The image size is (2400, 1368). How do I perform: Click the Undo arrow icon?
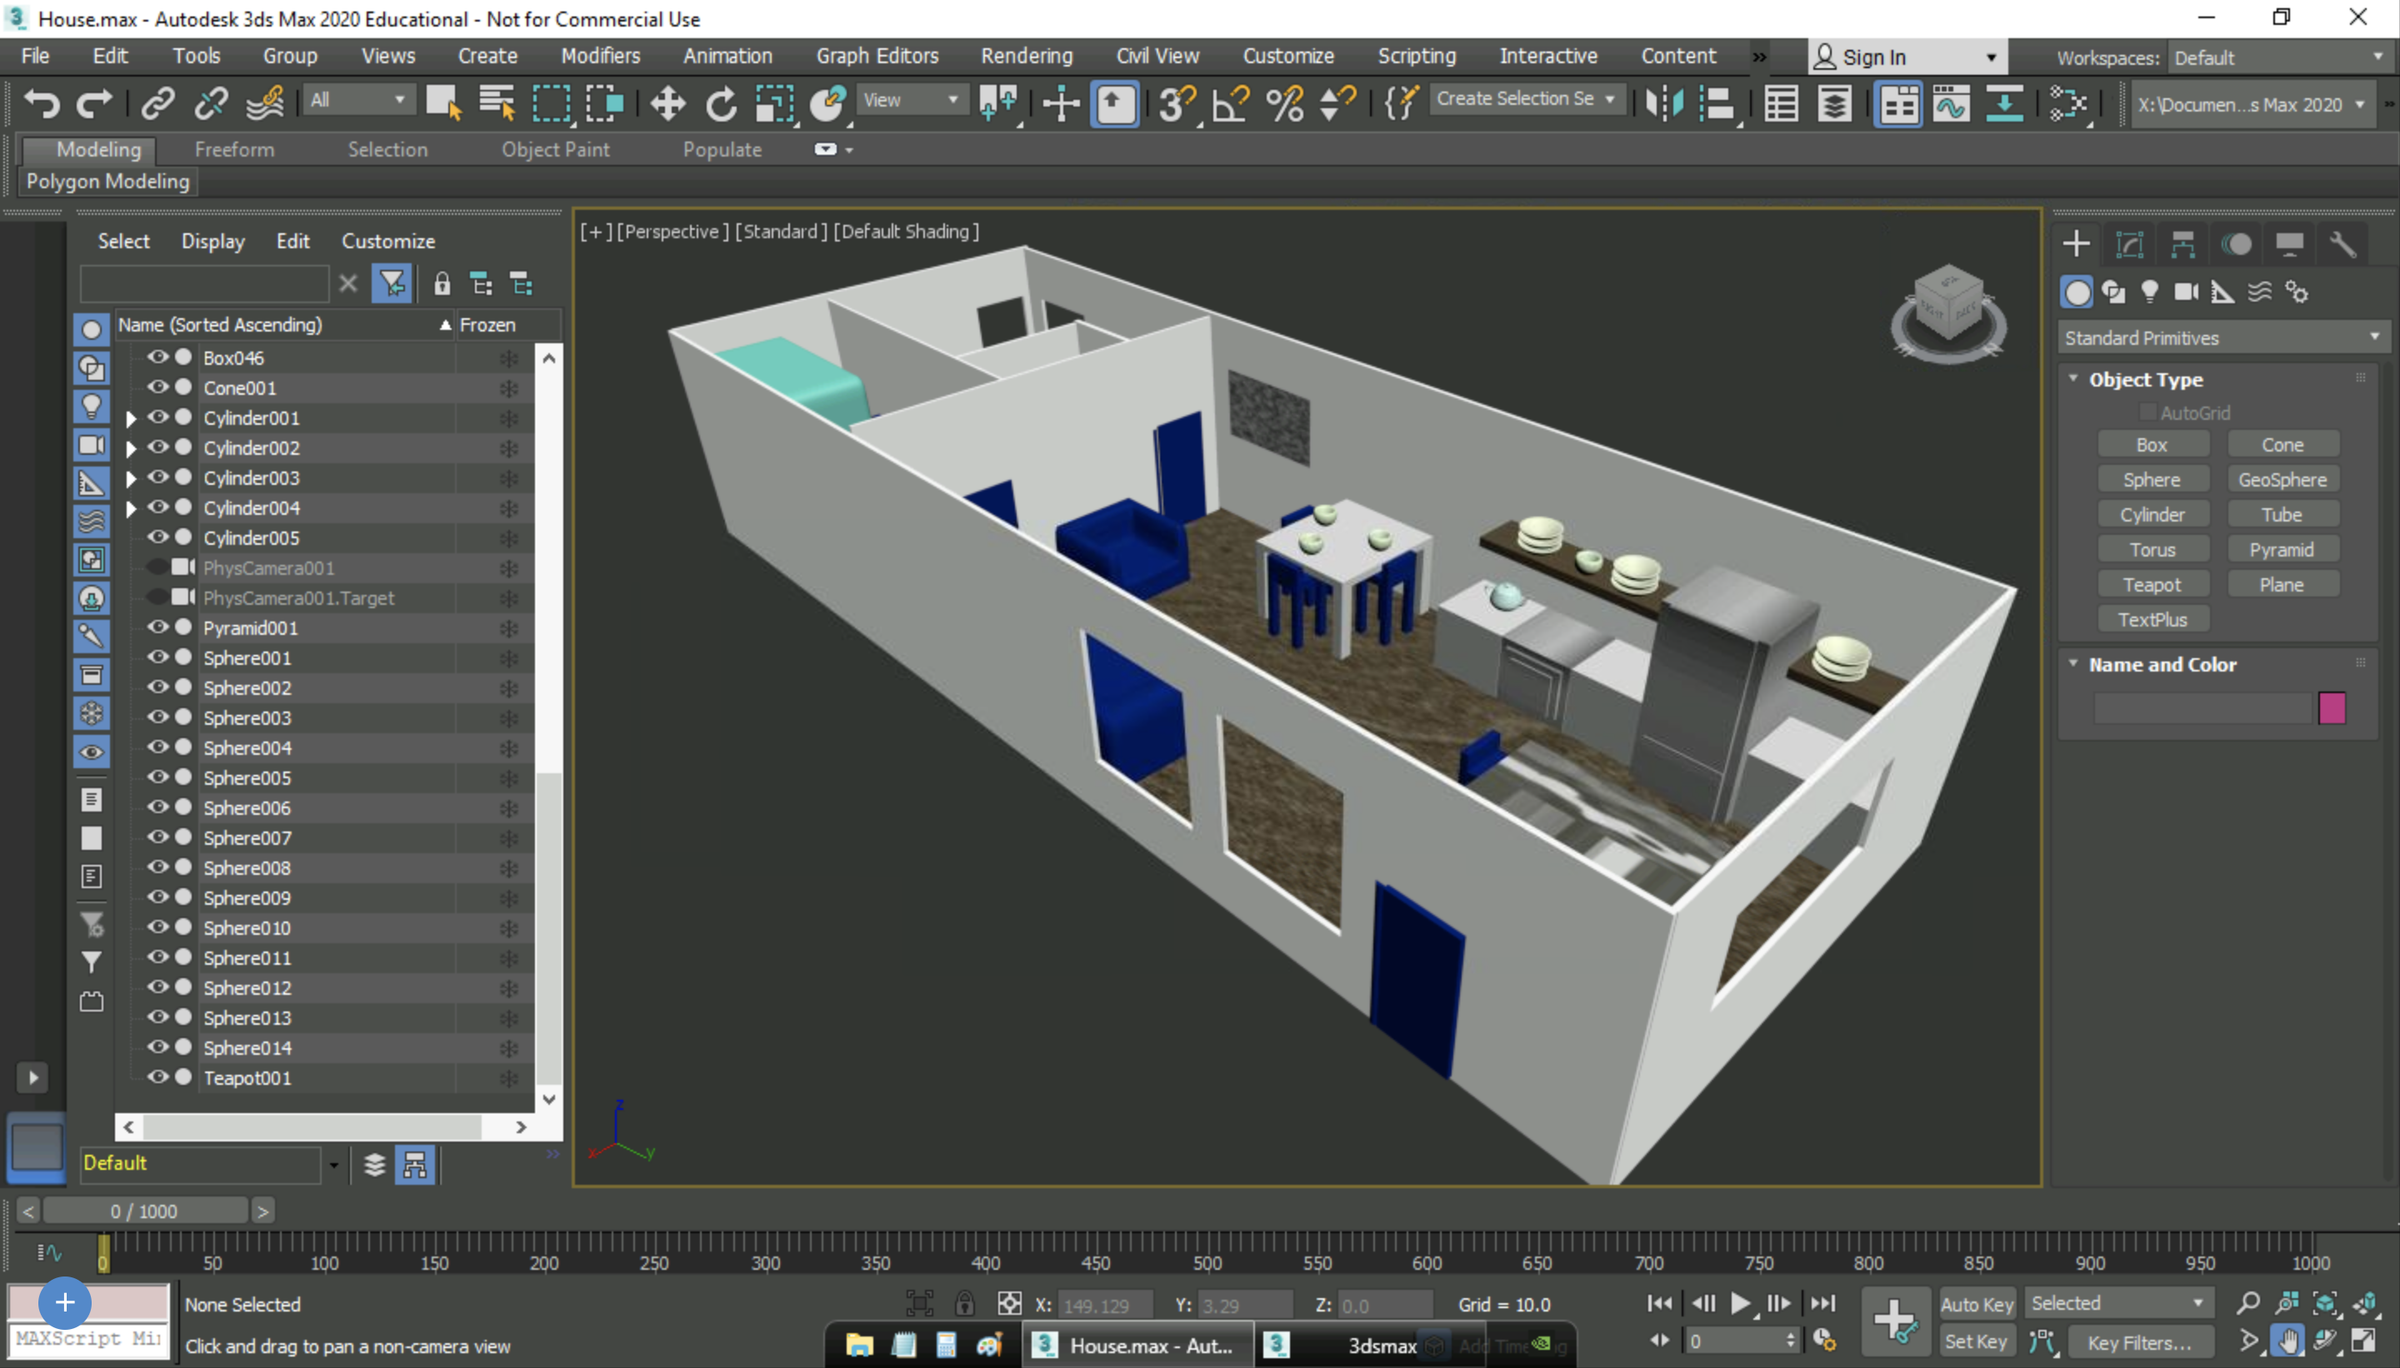pyautogui.click(x=42, y=103)
